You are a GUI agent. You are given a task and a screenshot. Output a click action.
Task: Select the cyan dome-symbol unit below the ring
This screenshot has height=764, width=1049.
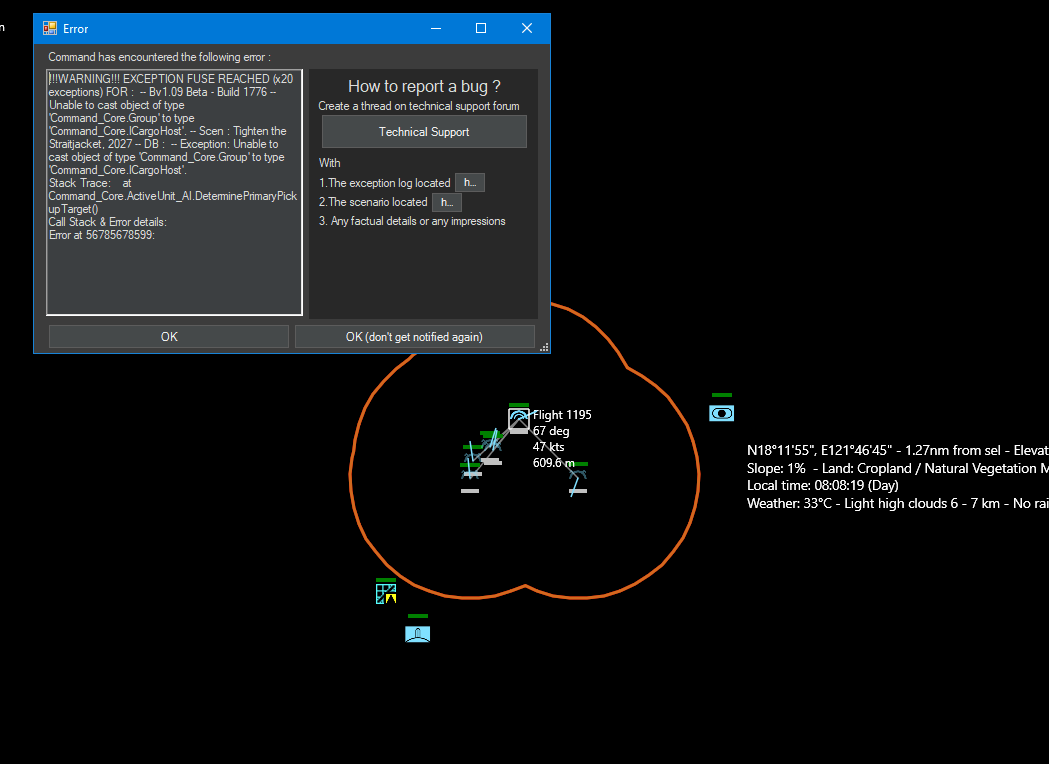coord(417,634)
